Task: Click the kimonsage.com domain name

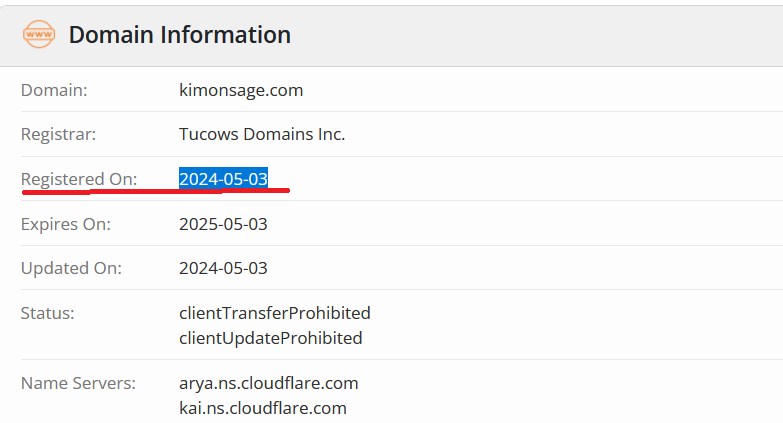Action: (241, 90)
